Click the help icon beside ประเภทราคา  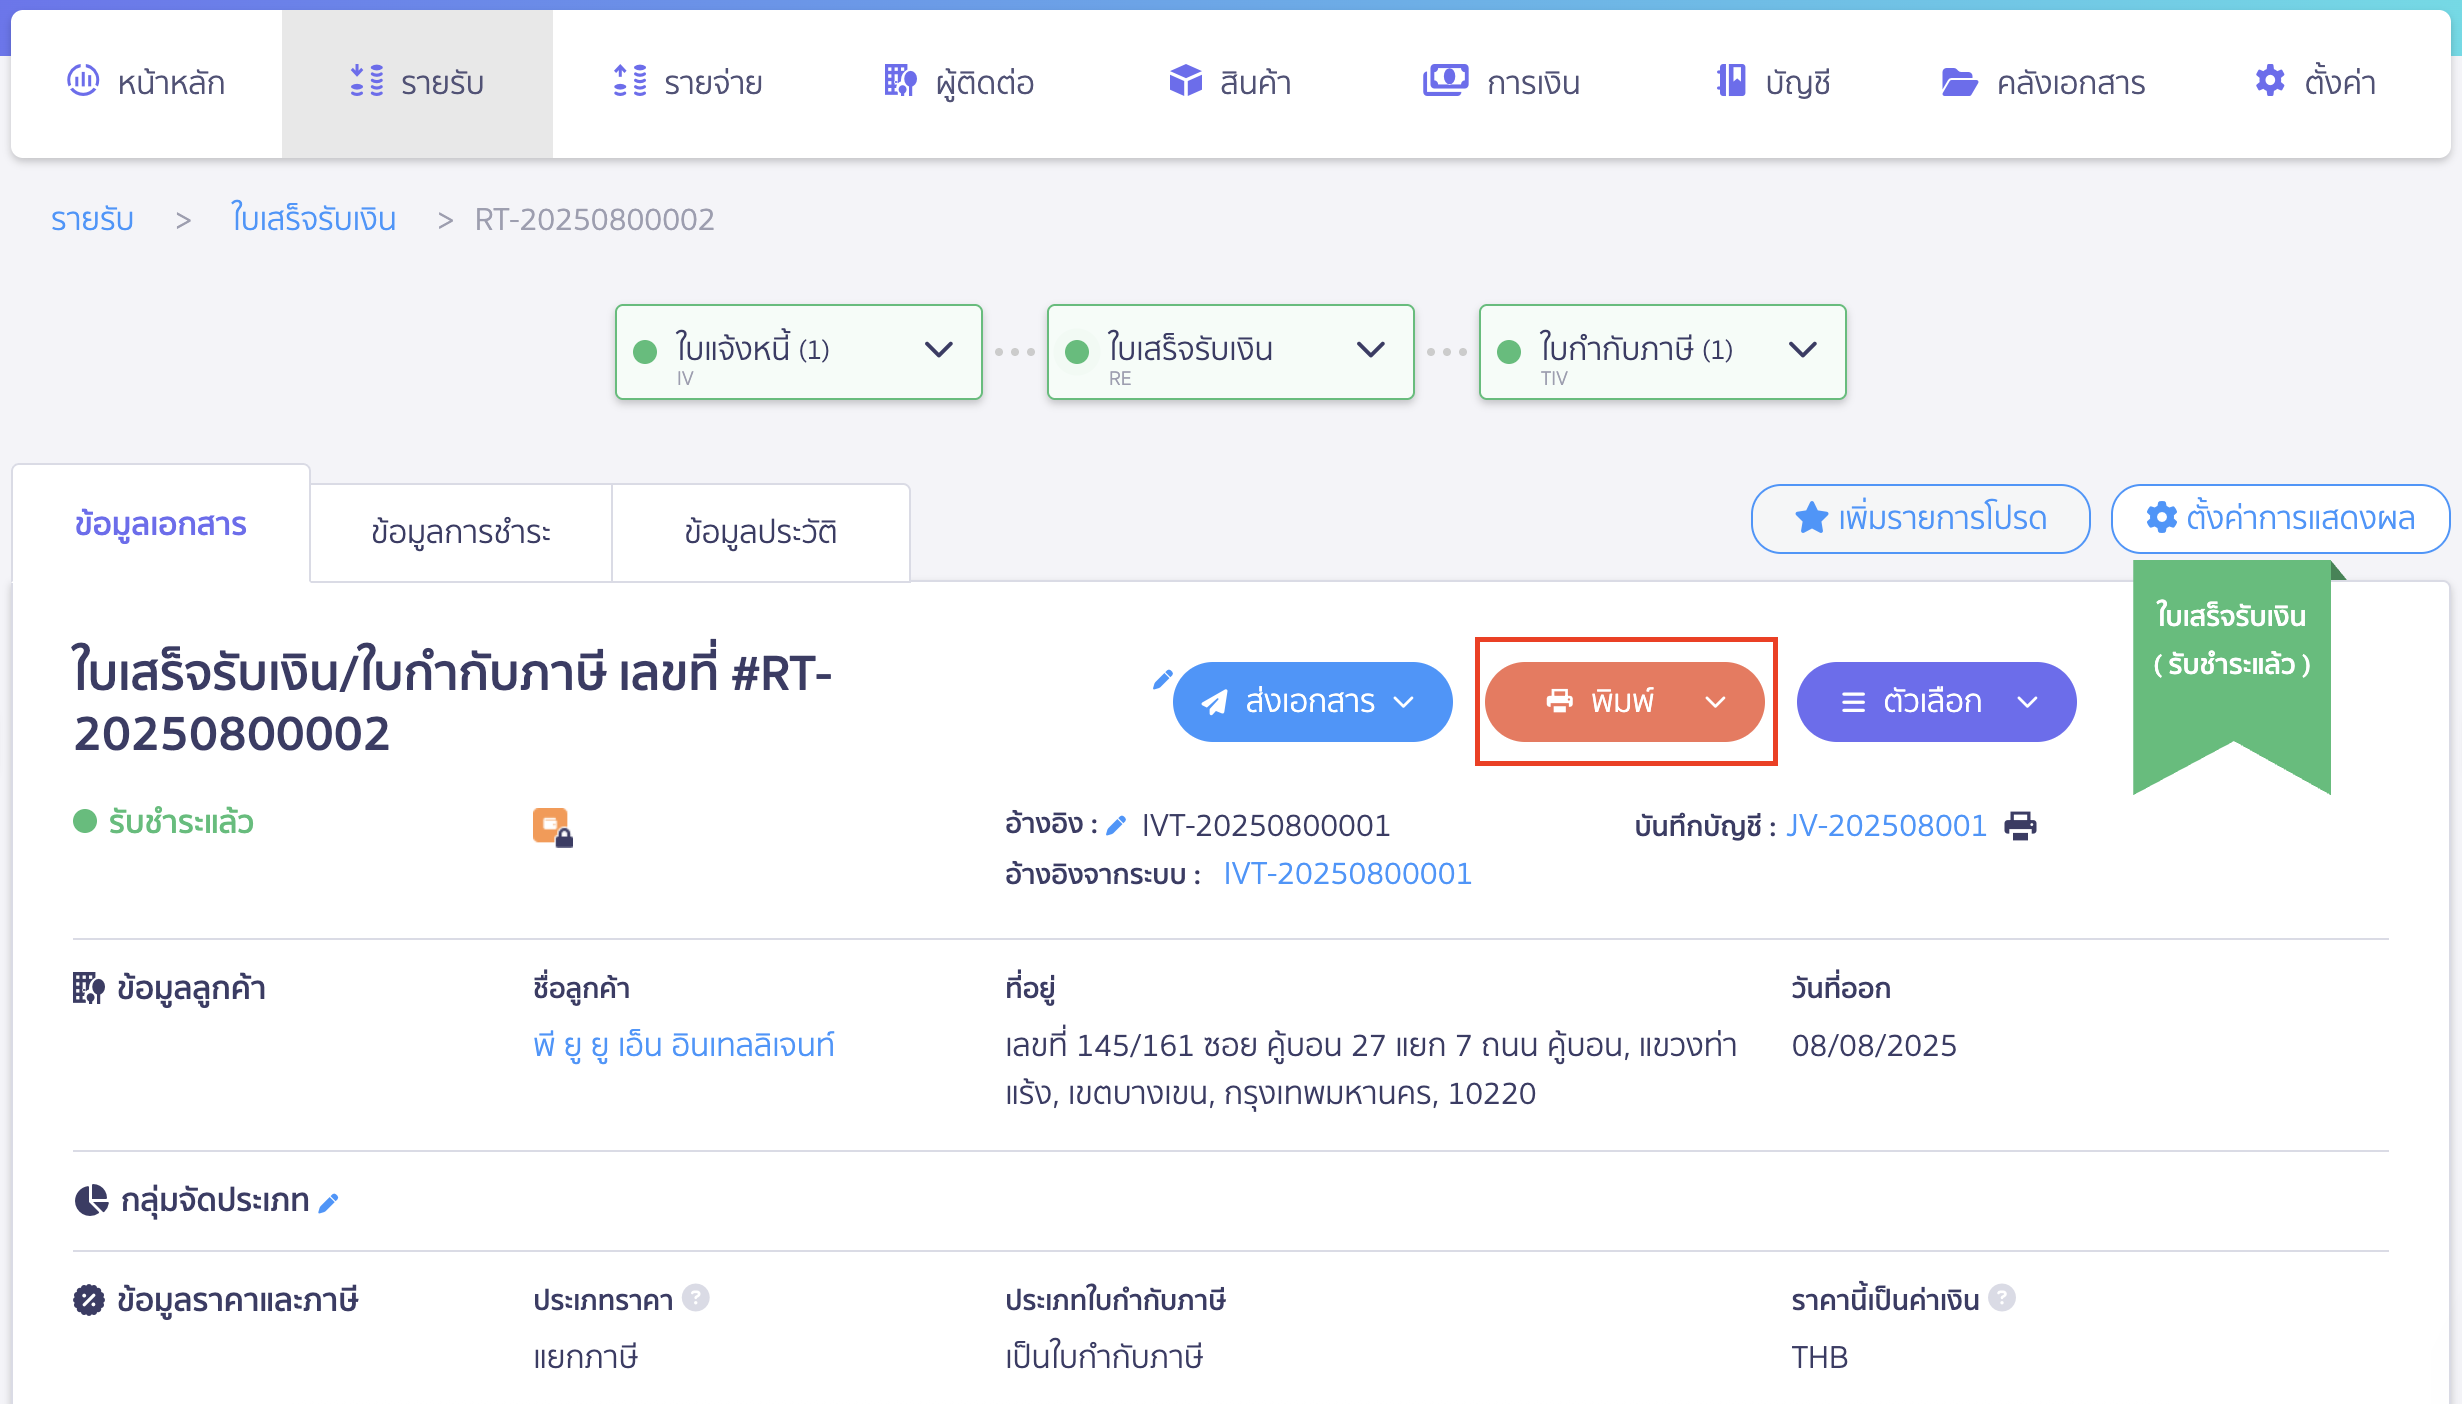click(696, 1298)
